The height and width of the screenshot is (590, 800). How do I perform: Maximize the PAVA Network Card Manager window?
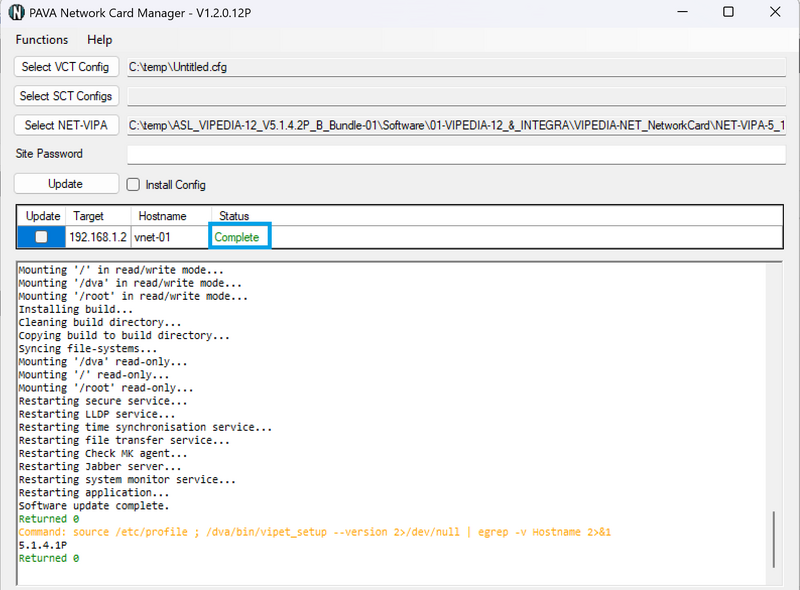click(x=729, y=12)
